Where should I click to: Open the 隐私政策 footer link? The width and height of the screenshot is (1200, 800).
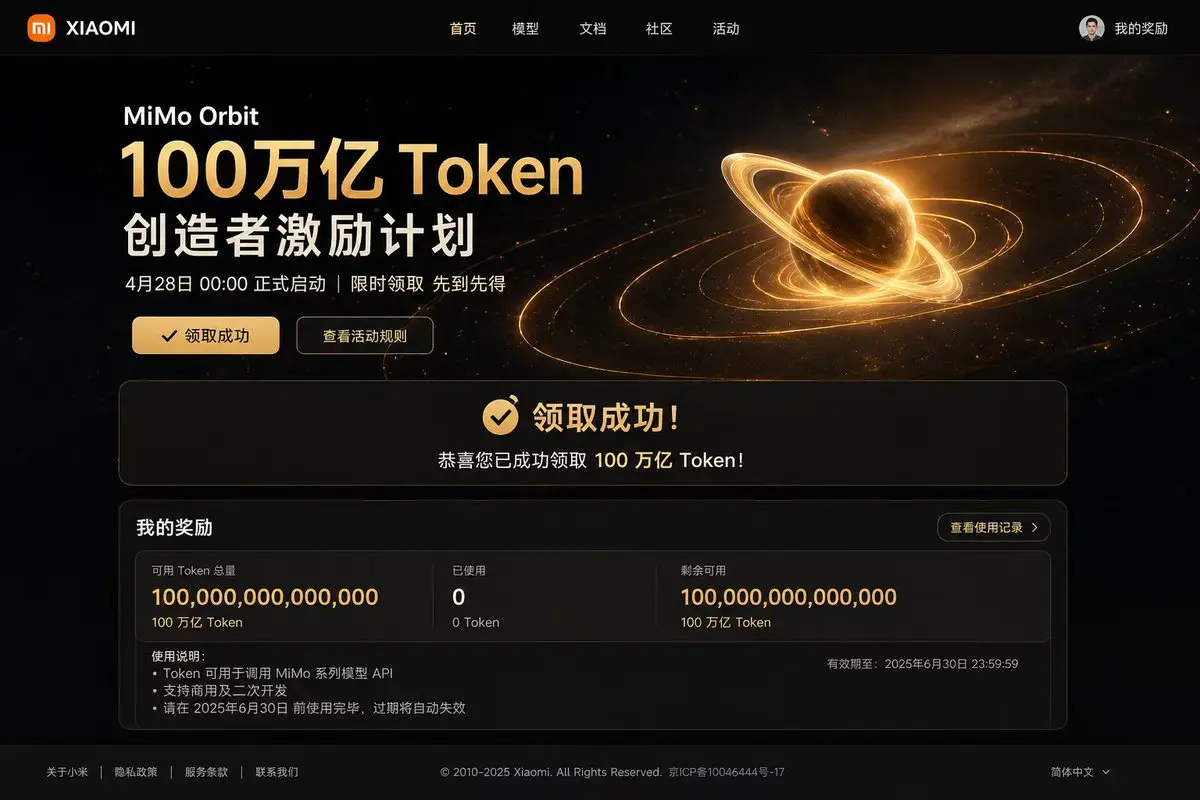pos(135,772)
